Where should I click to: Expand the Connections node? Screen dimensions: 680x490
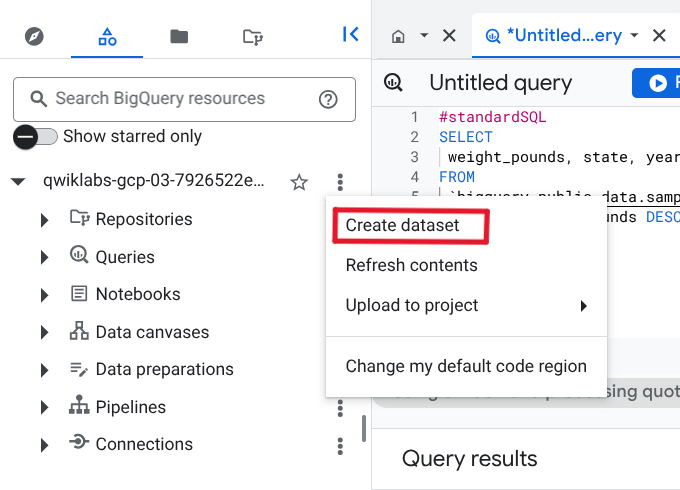44,445
